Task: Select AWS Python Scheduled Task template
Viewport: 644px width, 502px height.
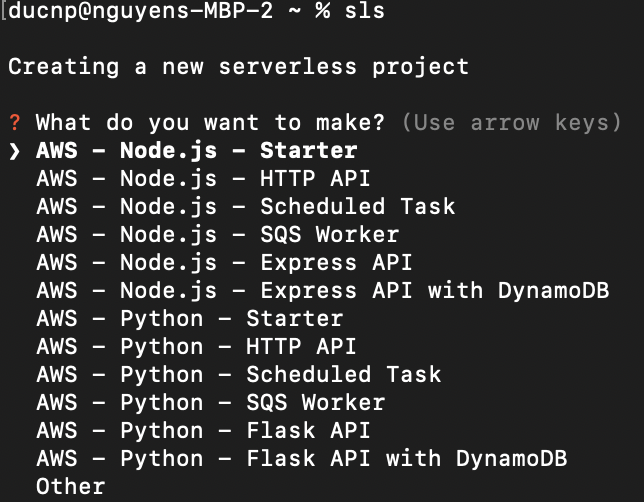Action: [x=238, y=375]
